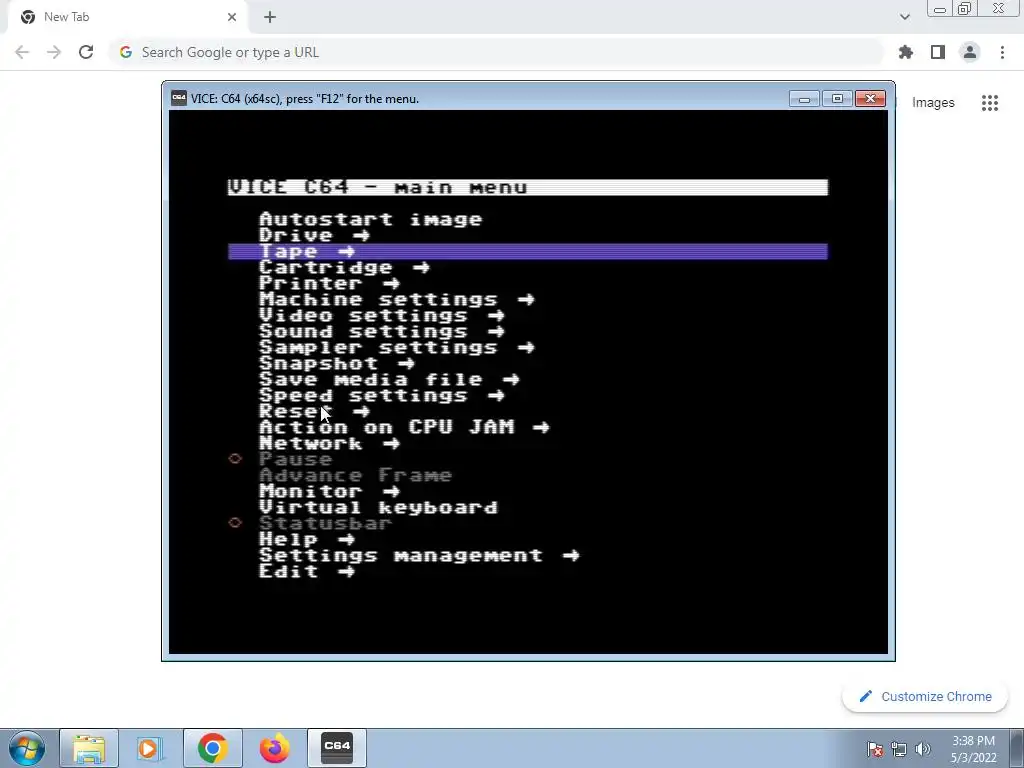
Task: Go forward in Chrome
Action: [x=54, y=52]
